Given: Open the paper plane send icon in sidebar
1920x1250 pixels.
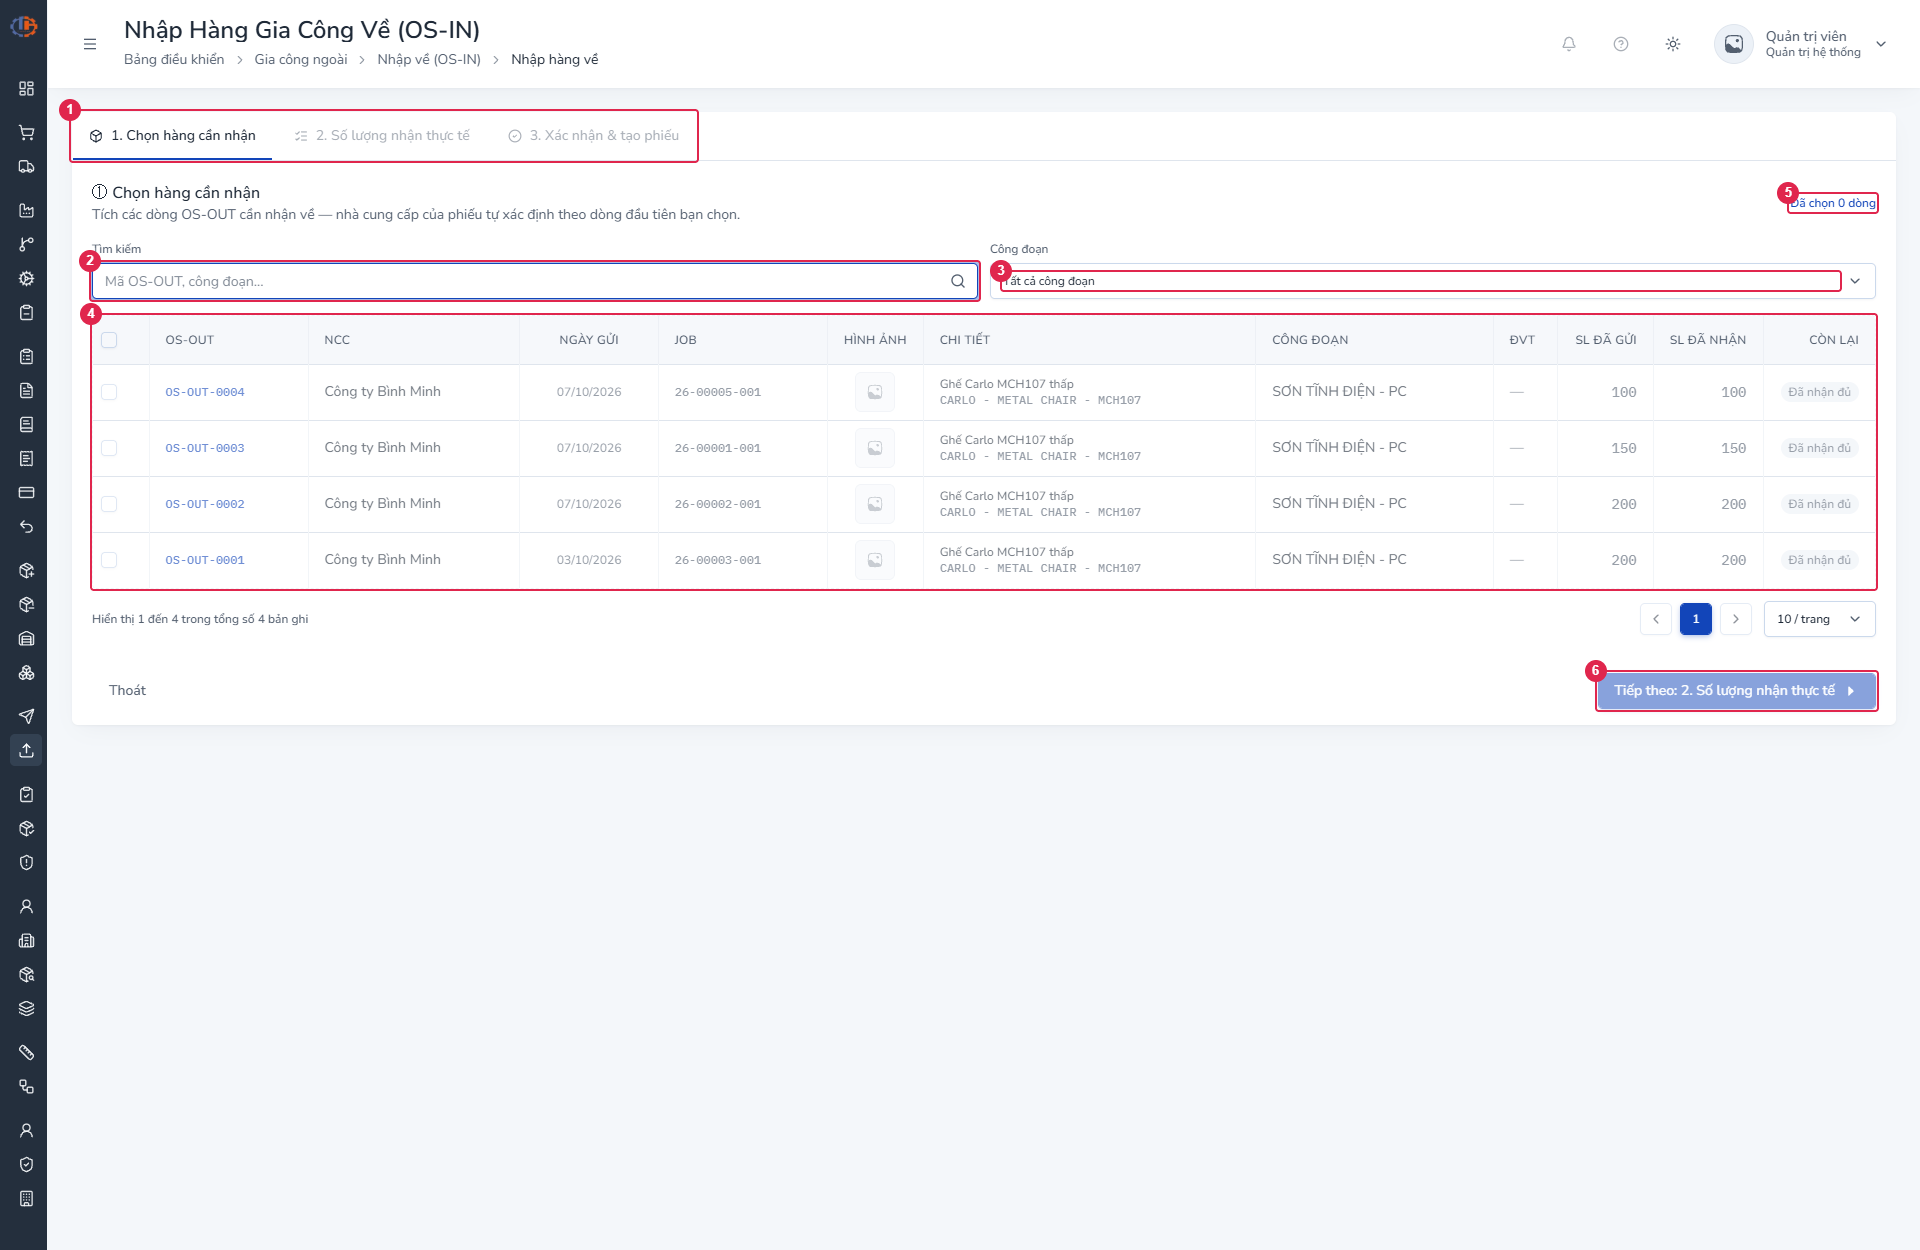Looking at the screenshot, I should pos(27,716).
